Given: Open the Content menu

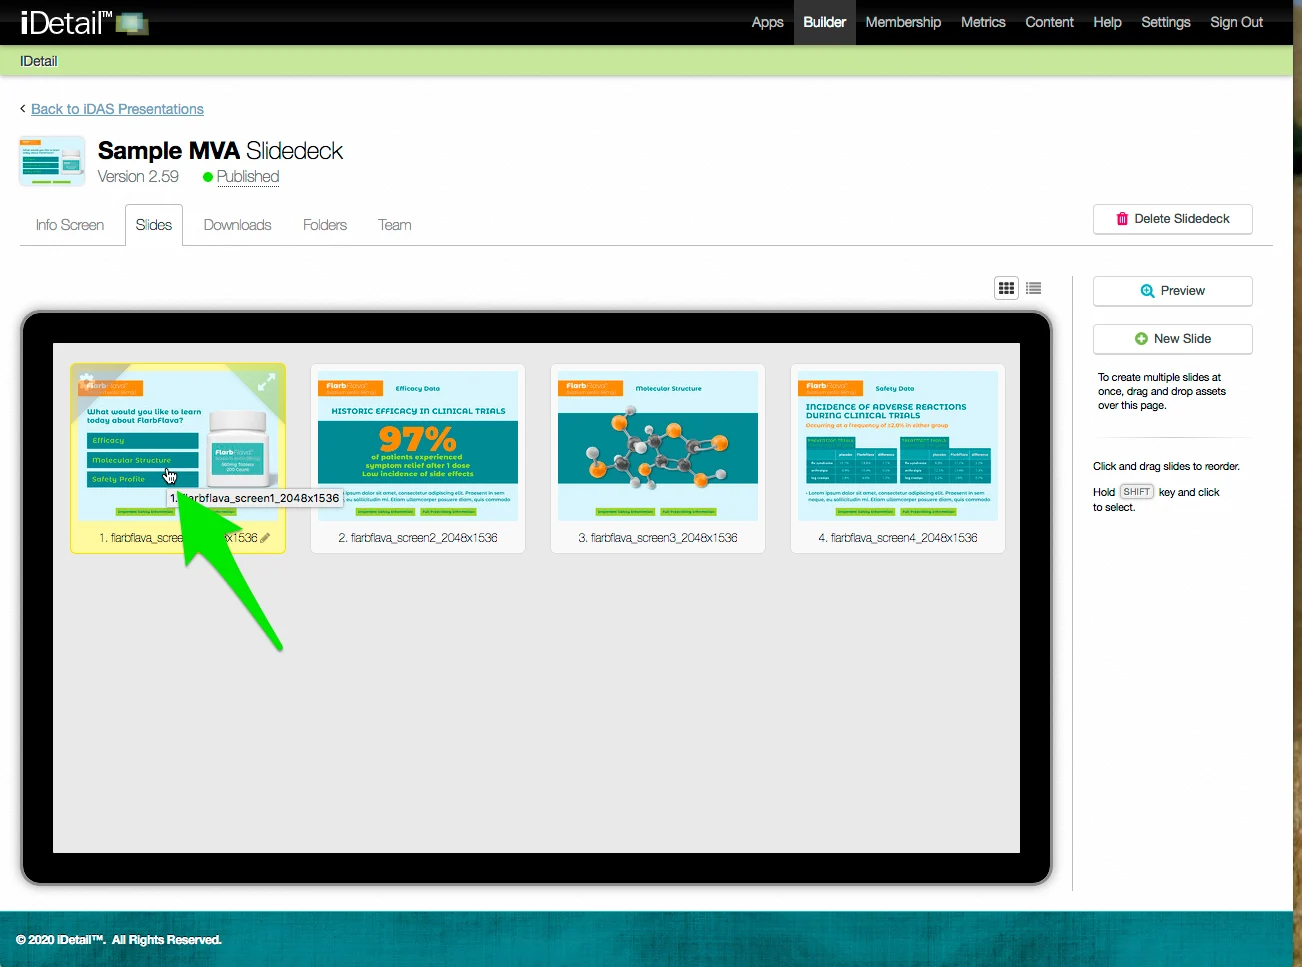Looking at the screenshot, I should coord(1049,22).
